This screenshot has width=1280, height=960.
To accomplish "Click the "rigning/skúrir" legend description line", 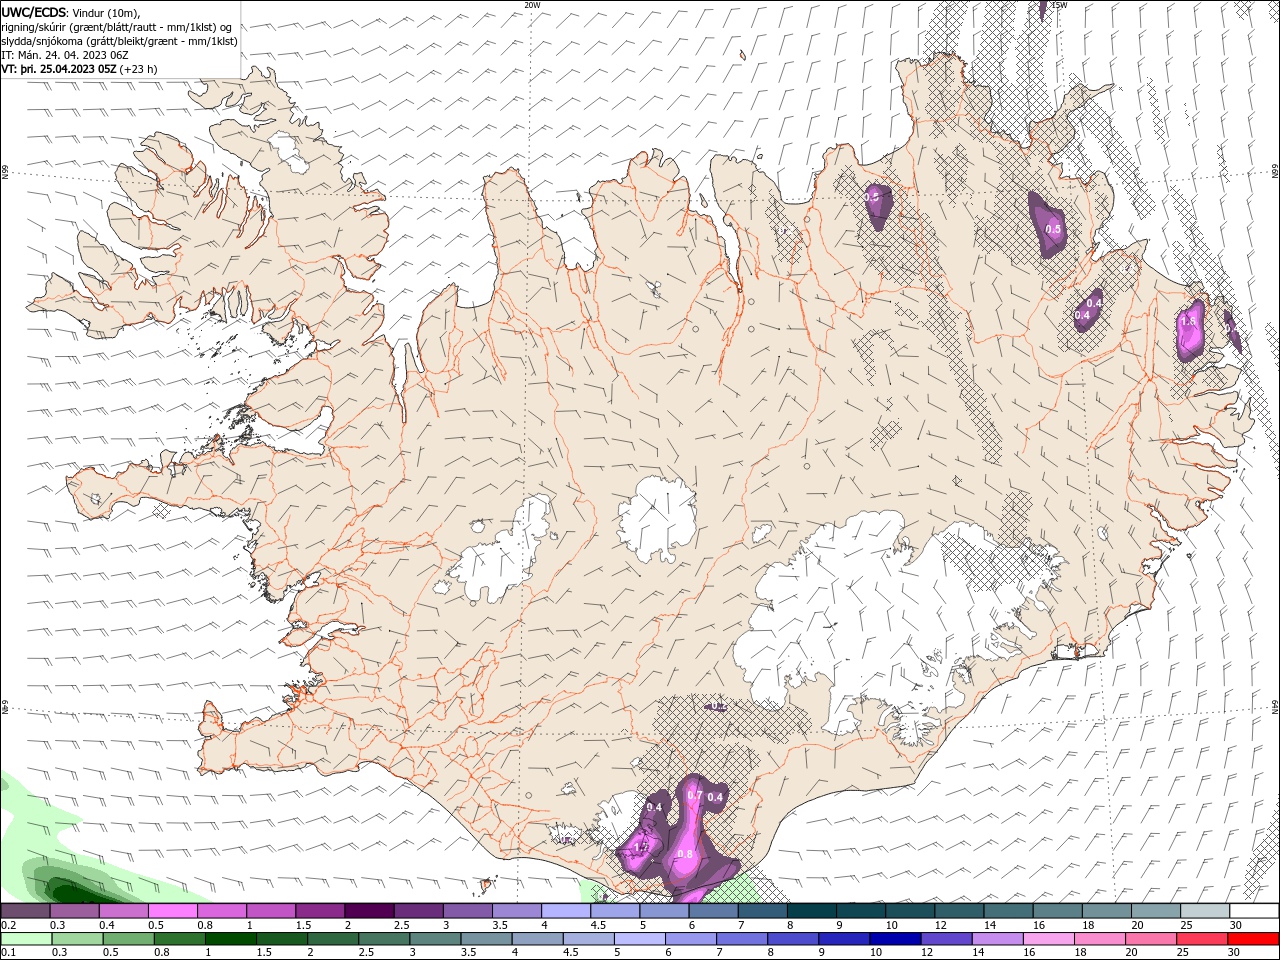I will click(x=117, y=26).
